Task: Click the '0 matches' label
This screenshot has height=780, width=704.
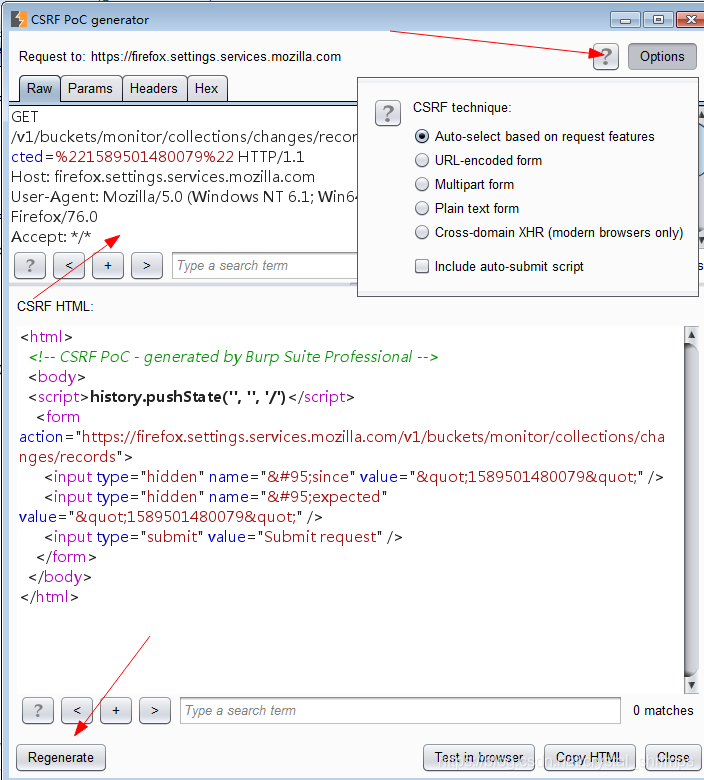Action: pos(663,710)
